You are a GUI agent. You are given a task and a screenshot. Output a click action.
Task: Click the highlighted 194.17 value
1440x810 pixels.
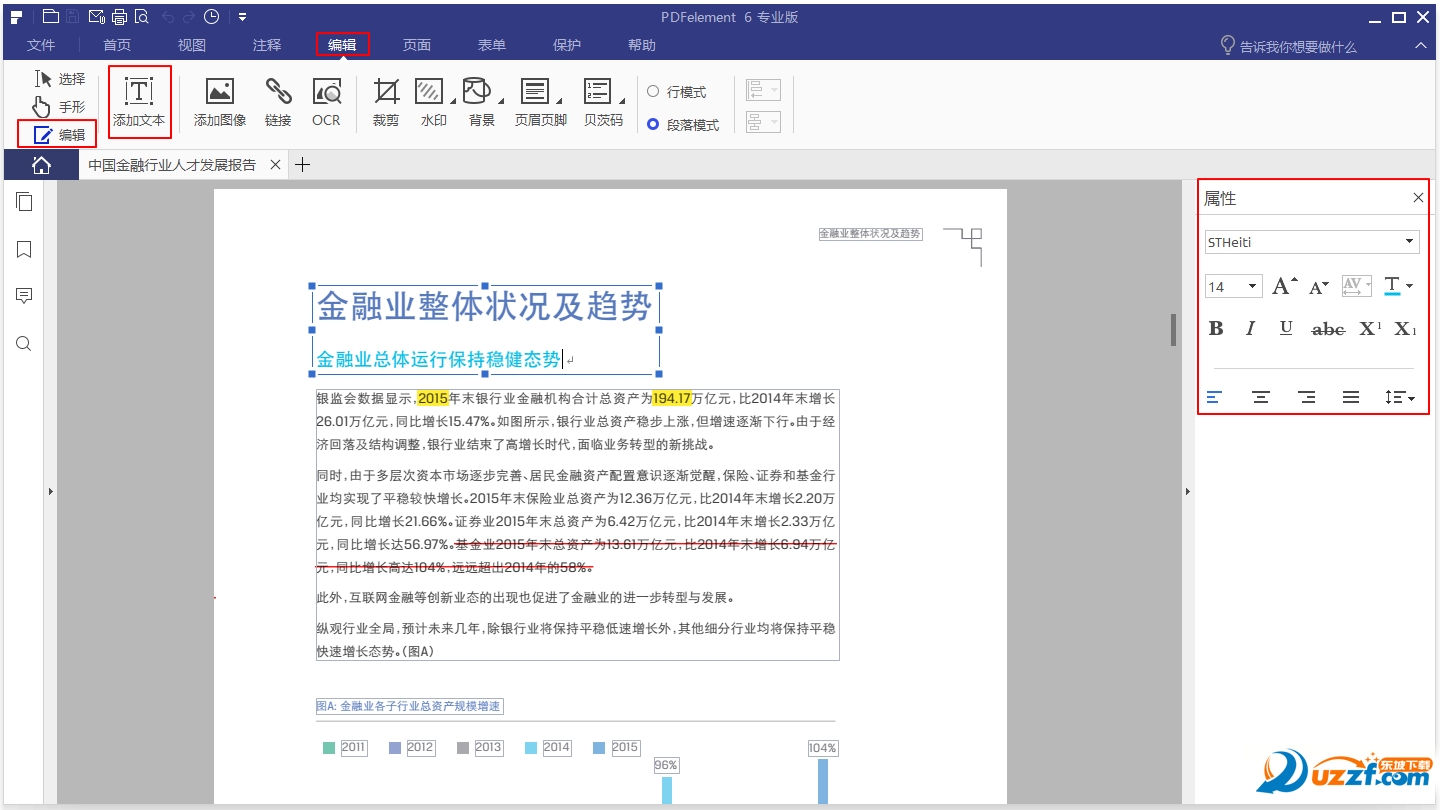click(672, 398)
